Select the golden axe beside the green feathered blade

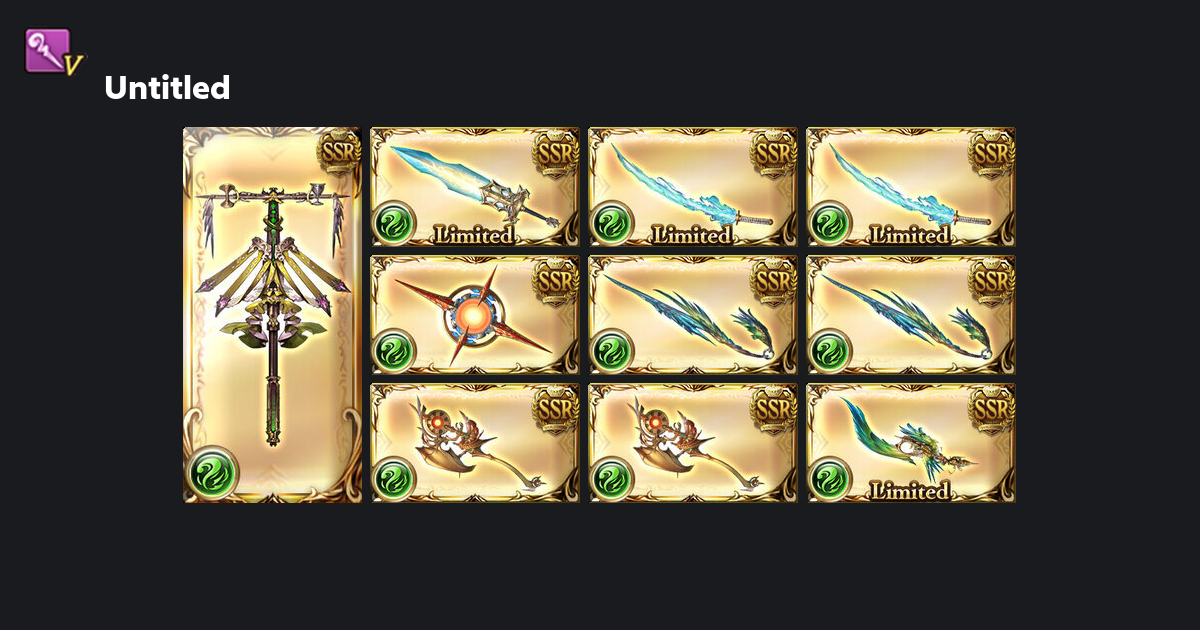point(693,443)
